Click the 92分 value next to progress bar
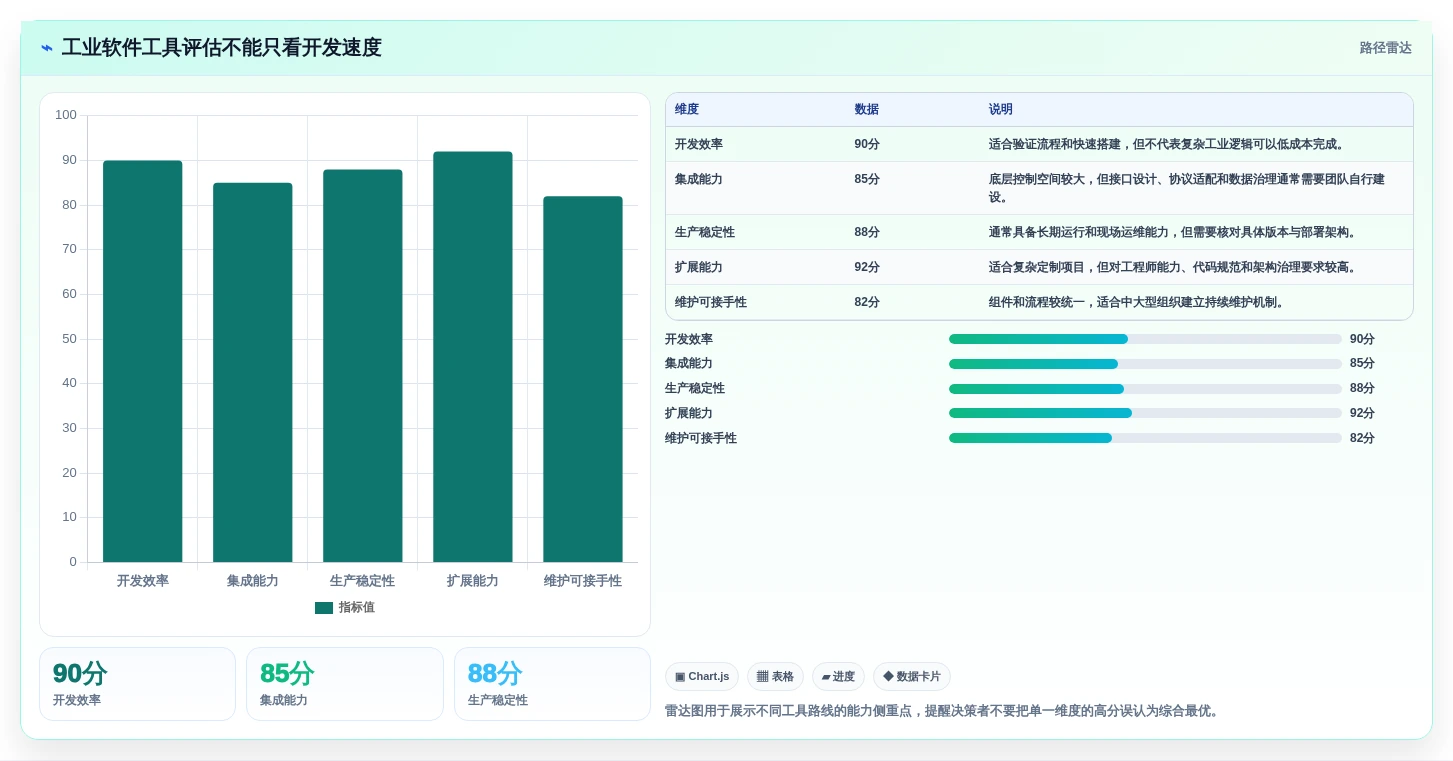The width and height of the screenshot is (1453, 761). click(x=1362, y=413)
